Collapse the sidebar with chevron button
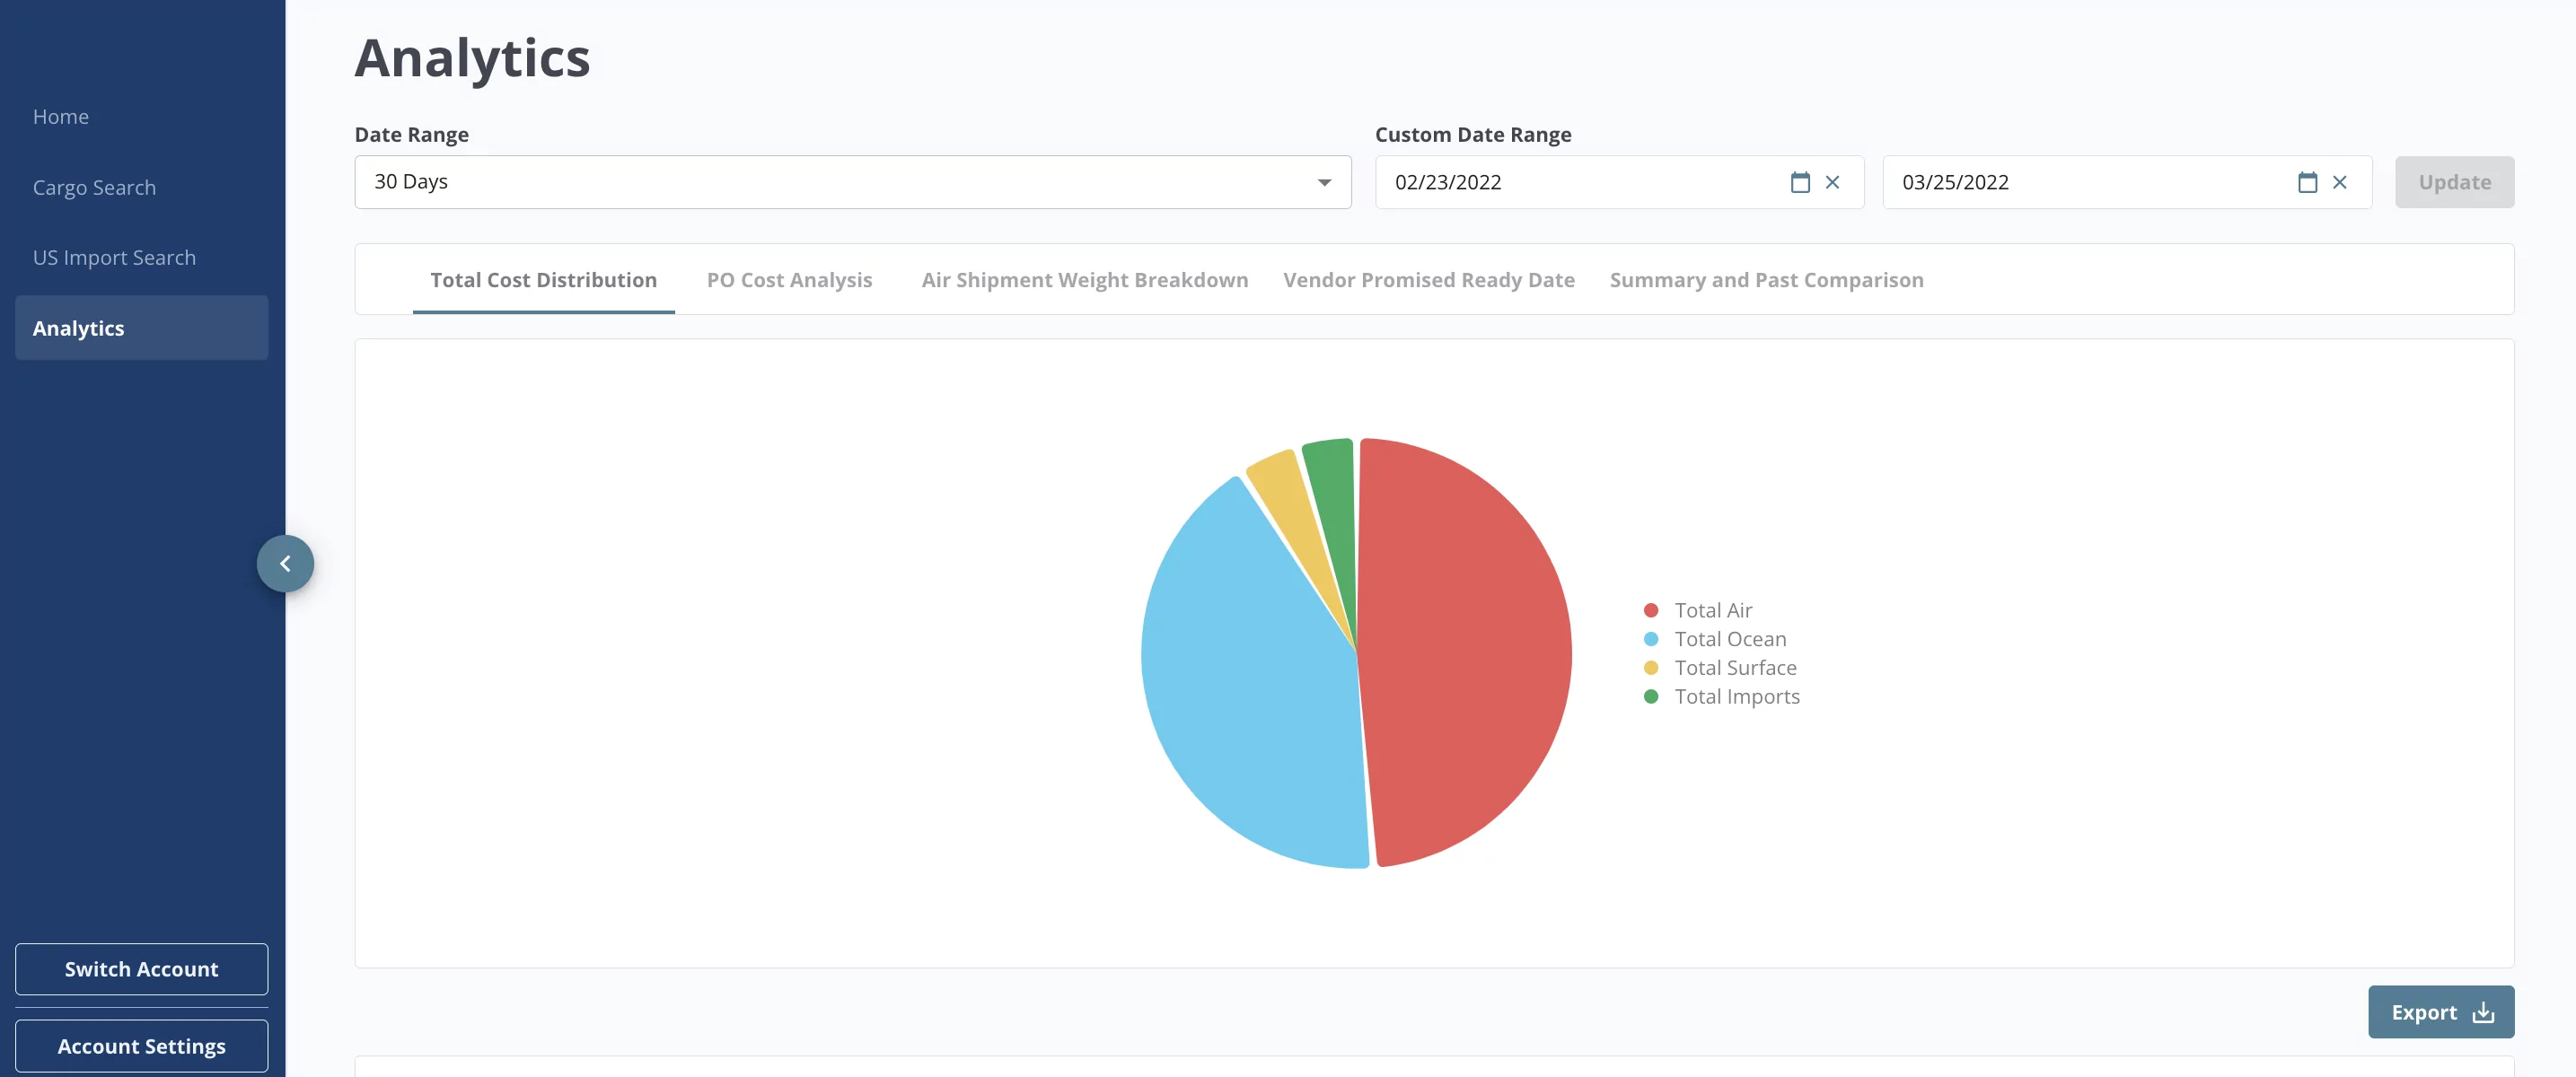The image size is (2576, 1077). tap(285, 564)
